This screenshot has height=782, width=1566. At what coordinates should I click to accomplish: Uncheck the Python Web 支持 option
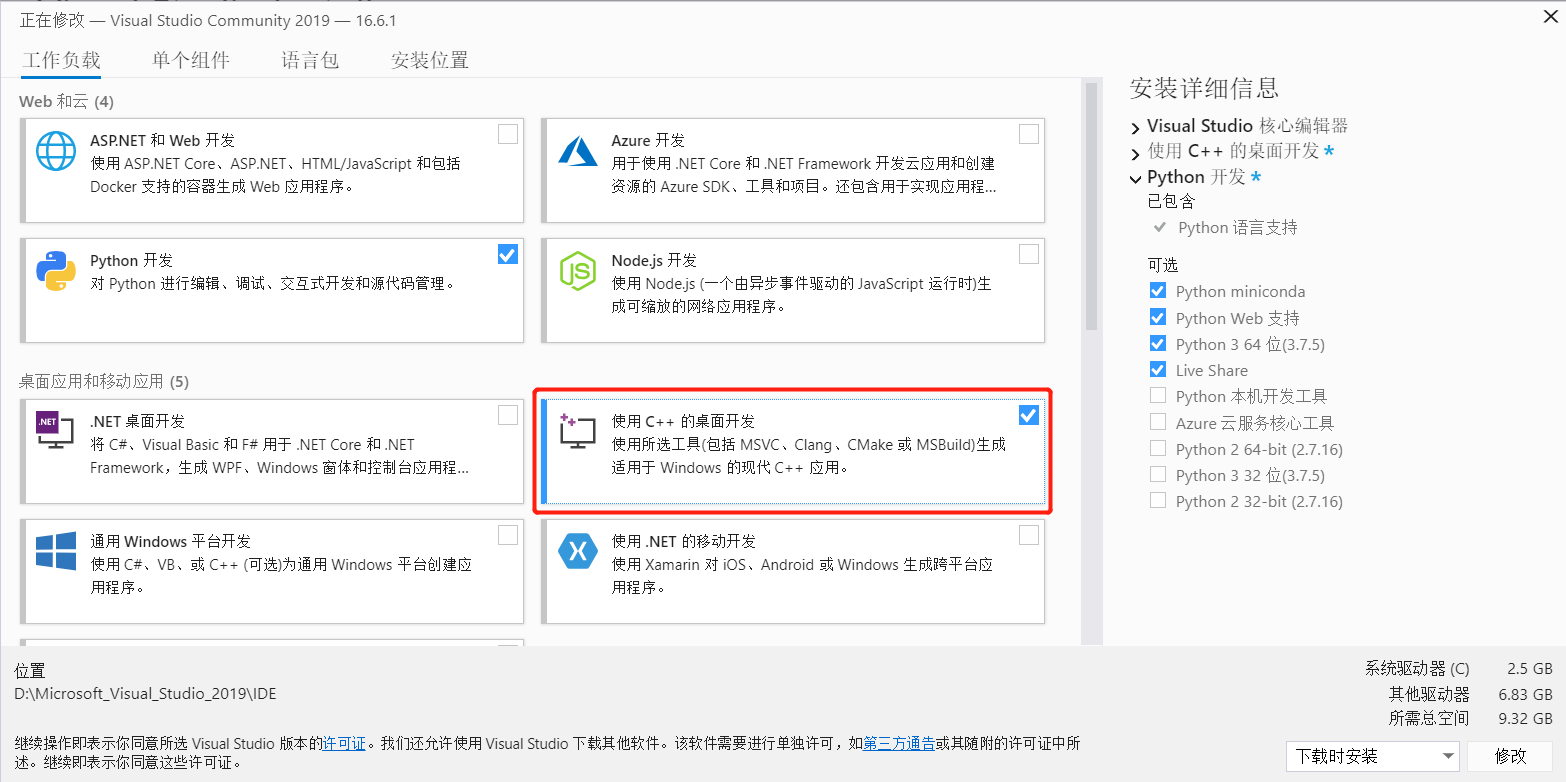1158,317
